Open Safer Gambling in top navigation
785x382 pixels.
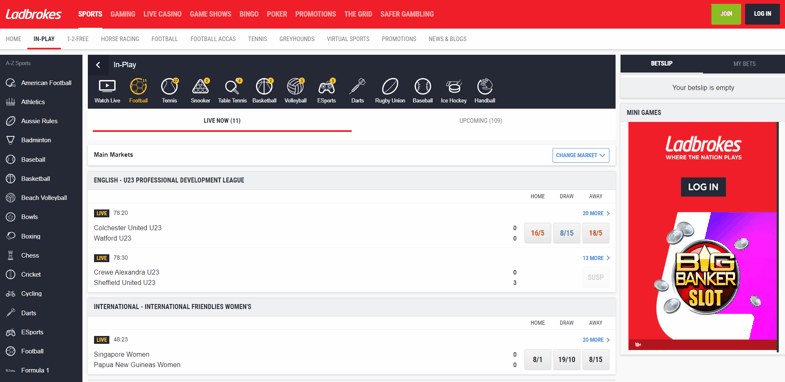click(407, 14)
